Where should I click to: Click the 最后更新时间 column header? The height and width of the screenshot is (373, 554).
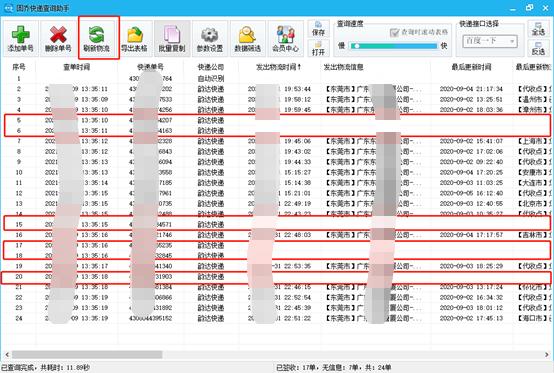click(471, 67)
